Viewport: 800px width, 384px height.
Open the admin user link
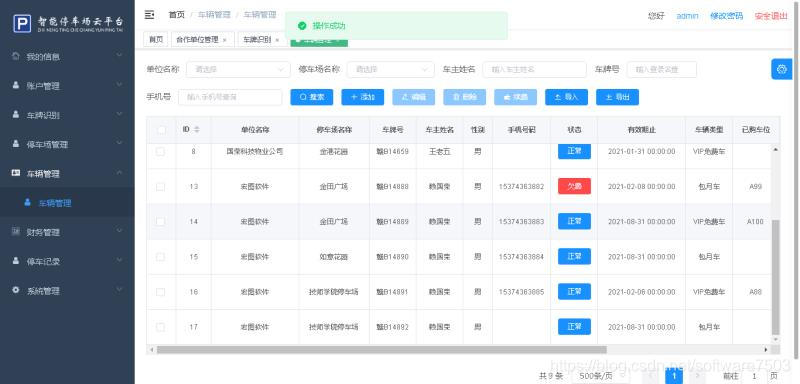[687, 16]
